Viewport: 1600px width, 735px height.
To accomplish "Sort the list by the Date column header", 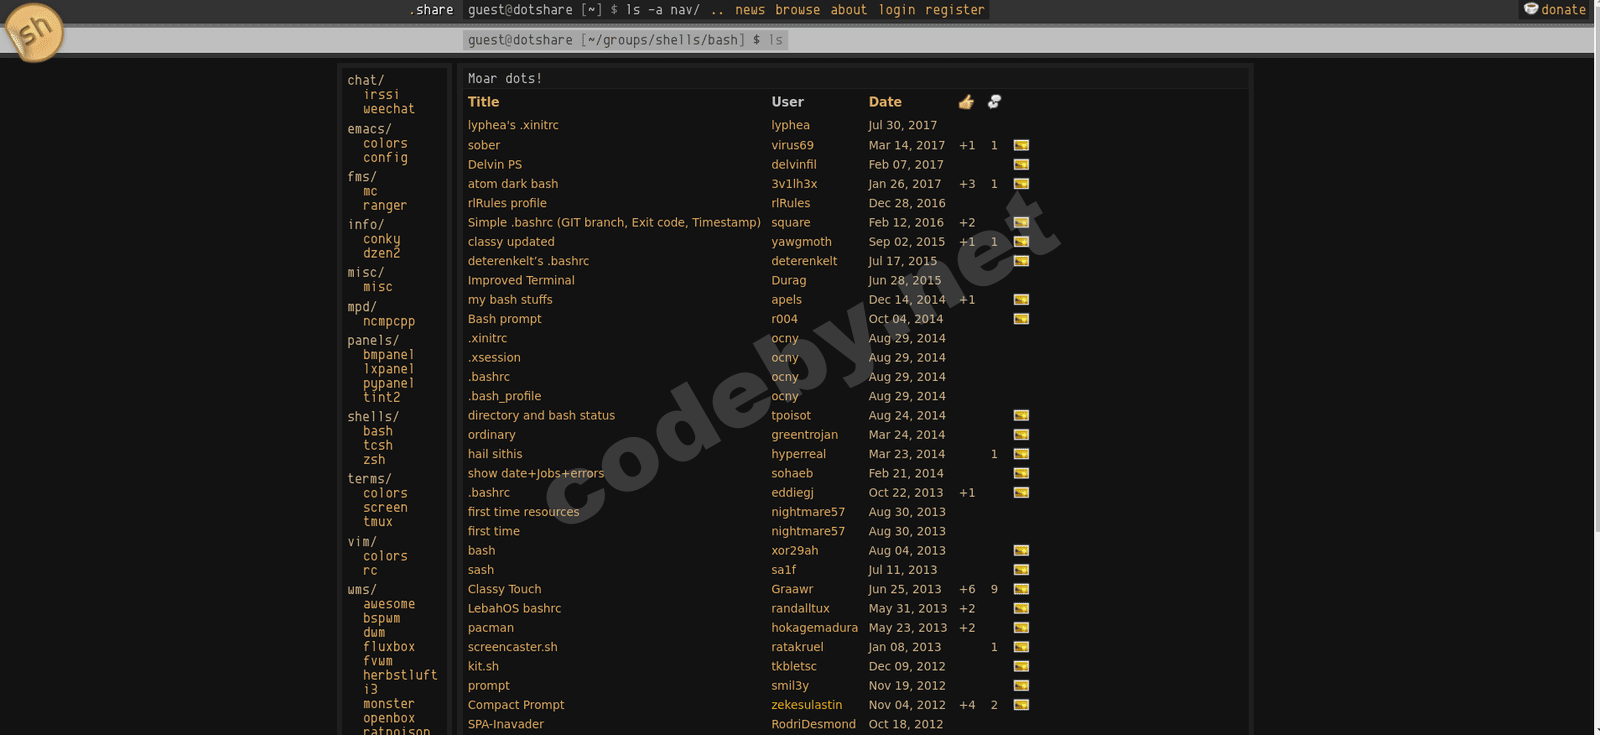I will 885,102.
